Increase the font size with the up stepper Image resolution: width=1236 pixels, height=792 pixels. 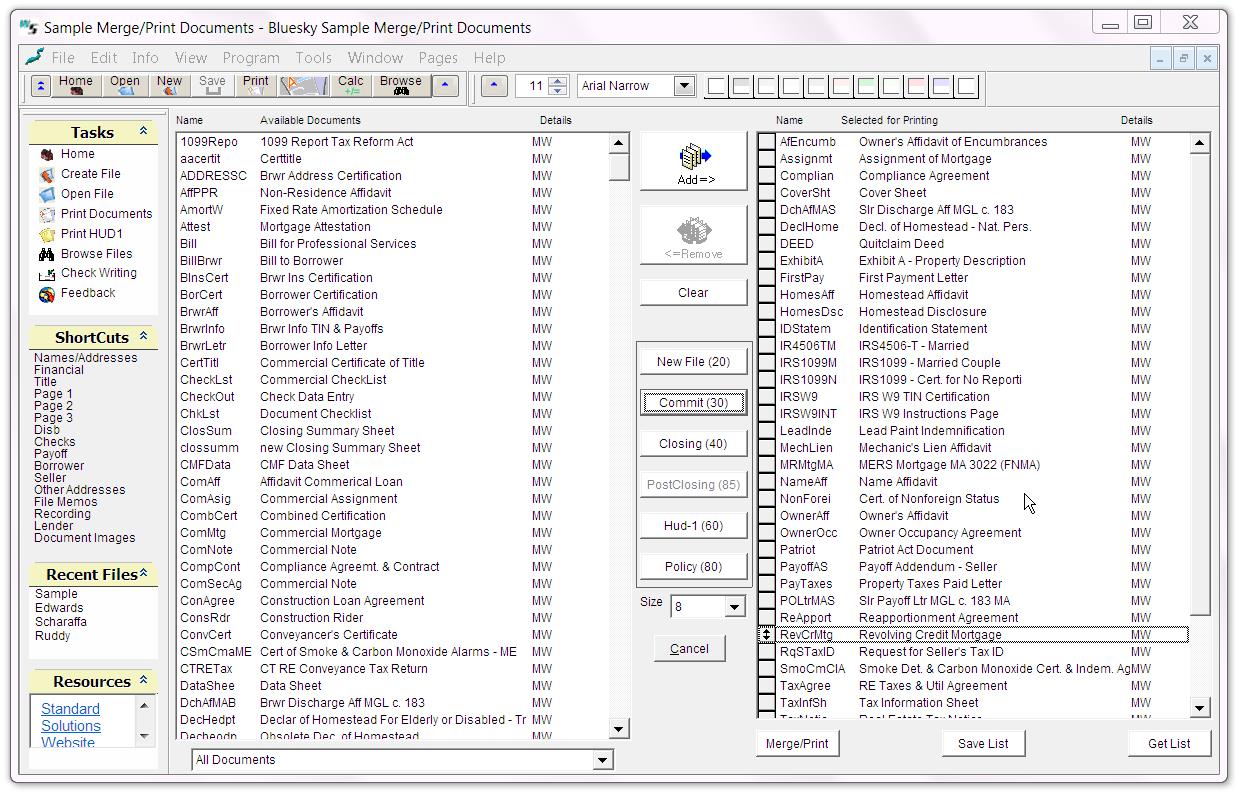point(558,81)
